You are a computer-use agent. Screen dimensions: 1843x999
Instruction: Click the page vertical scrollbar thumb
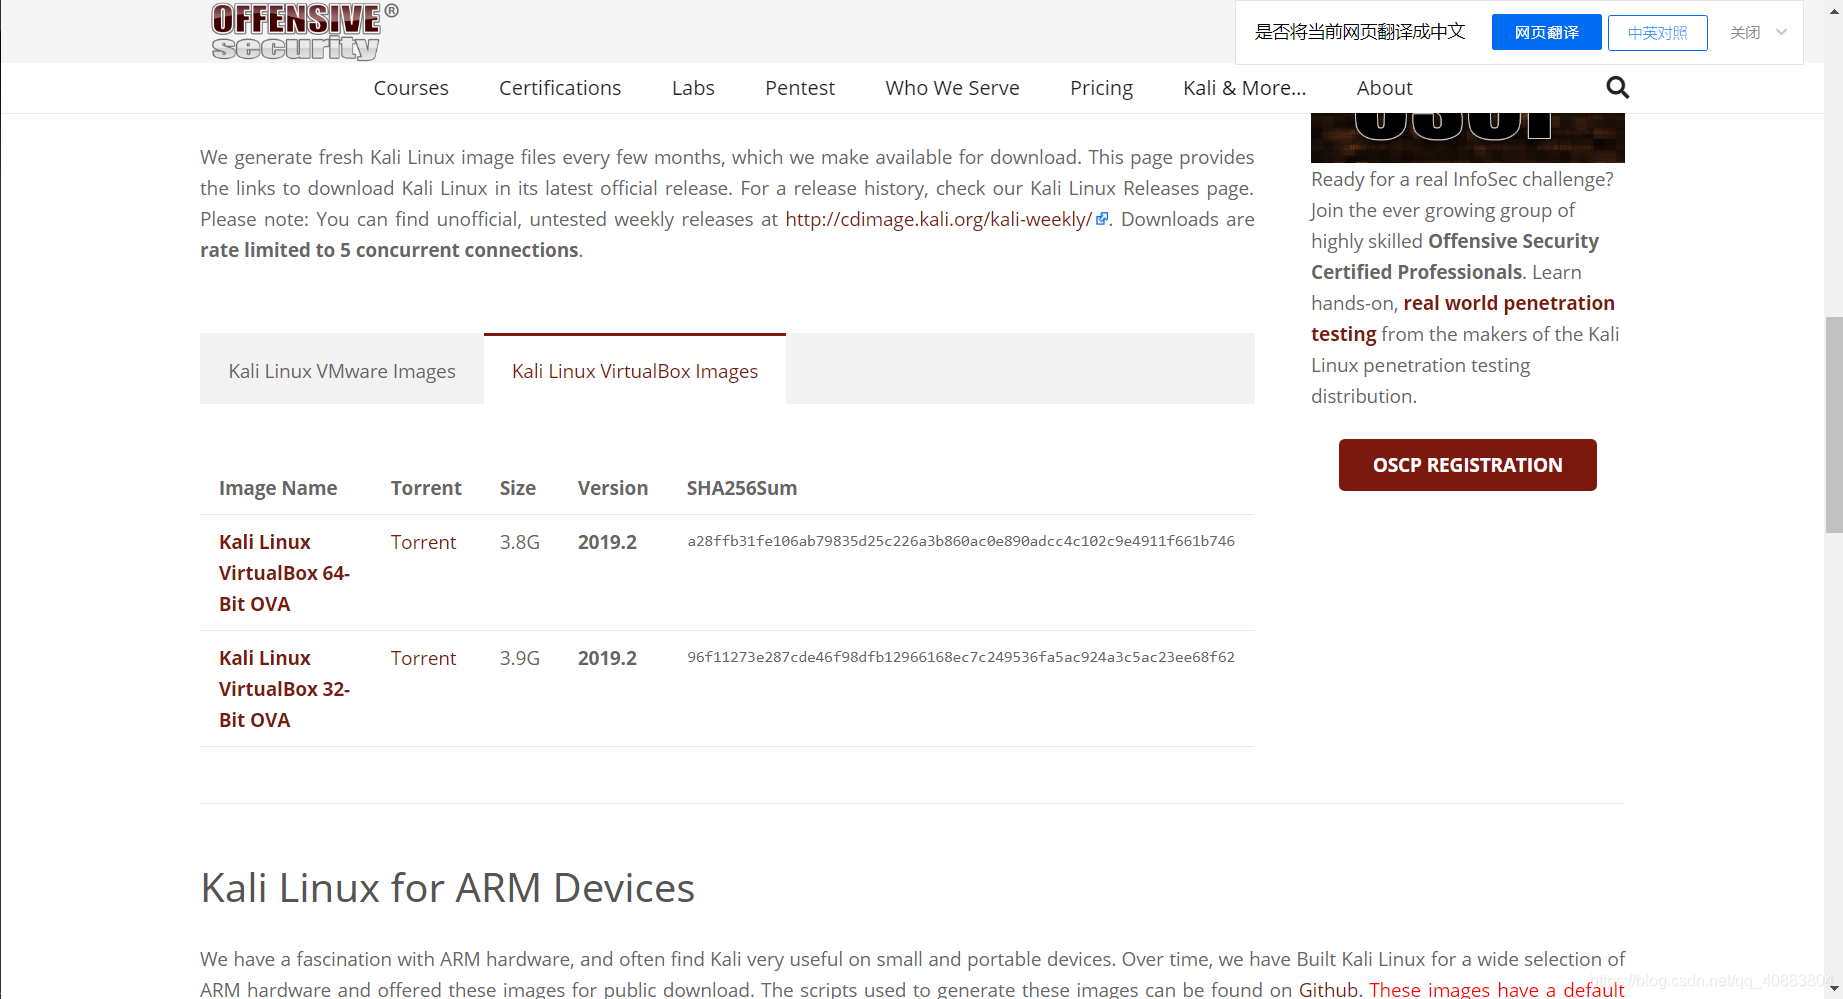[1833, 425]
